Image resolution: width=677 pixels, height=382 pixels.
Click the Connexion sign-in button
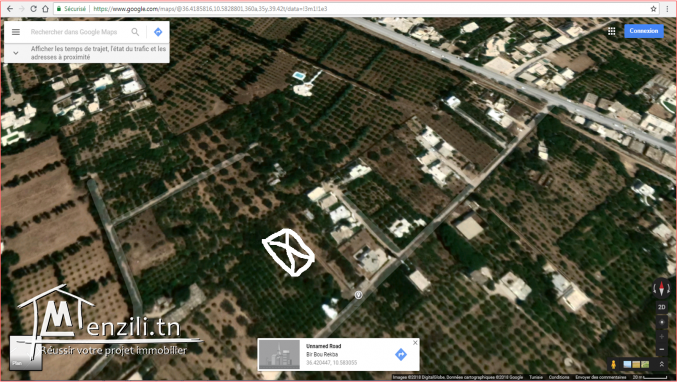644,31
